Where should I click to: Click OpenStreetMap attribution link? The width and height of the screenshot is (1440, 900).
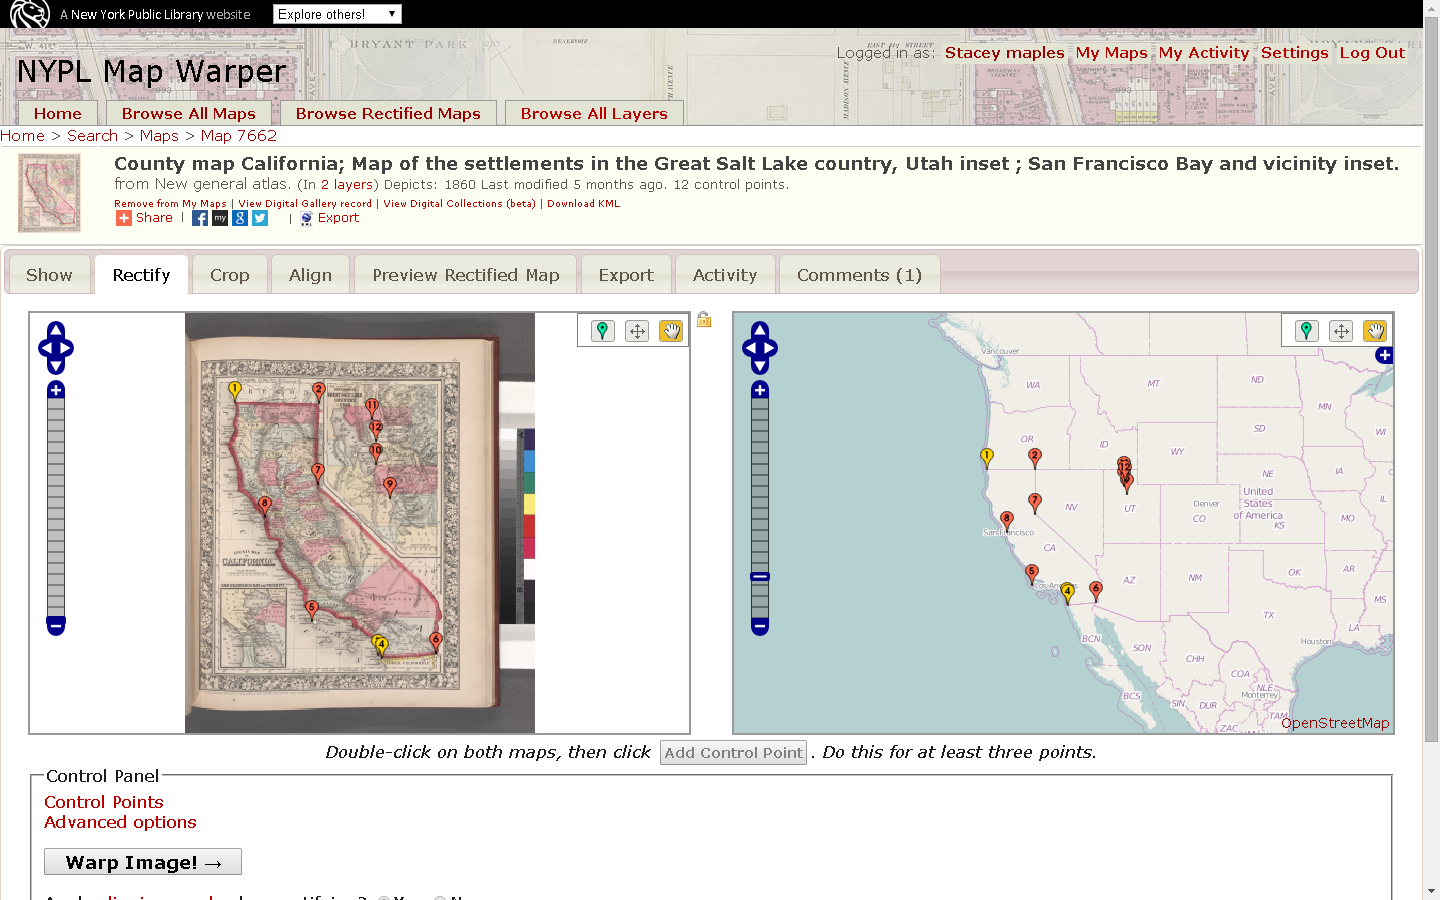(x=1335, y=723)
